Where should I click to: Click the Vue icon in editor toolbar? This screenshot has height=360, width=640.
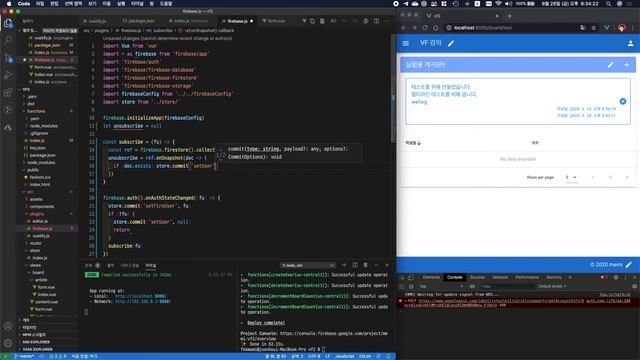pyautogui.click(x=304, y=21)
